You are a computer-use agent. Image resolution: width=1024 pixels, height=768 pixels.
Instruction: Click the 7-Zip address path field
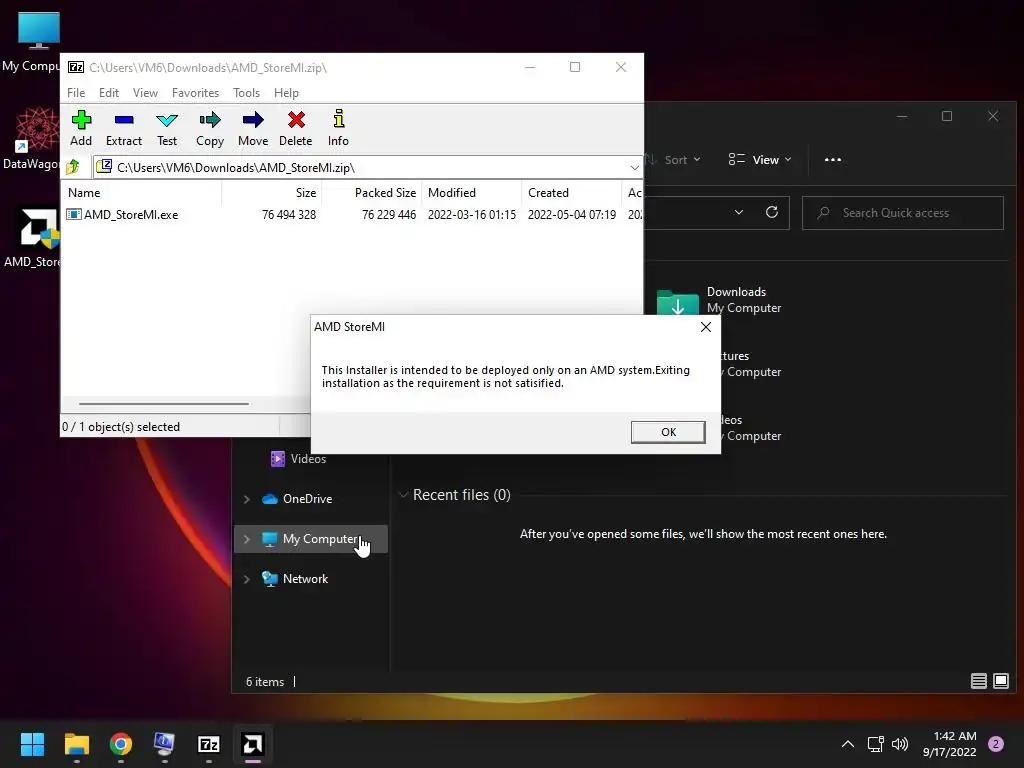point(367,168)
